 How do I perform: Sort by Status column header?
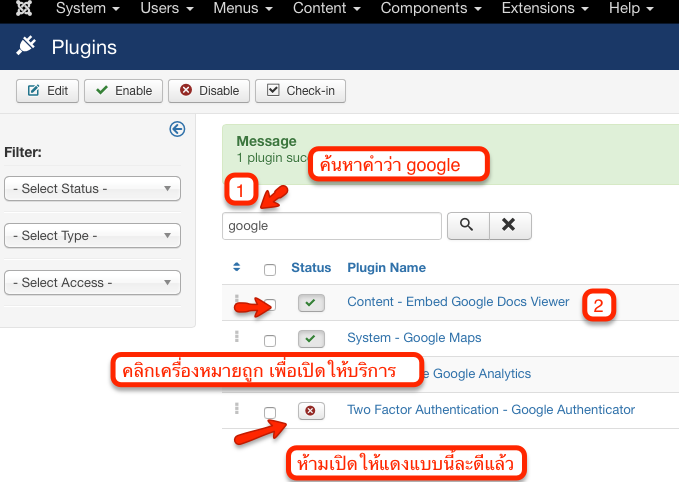click(311, 268)
